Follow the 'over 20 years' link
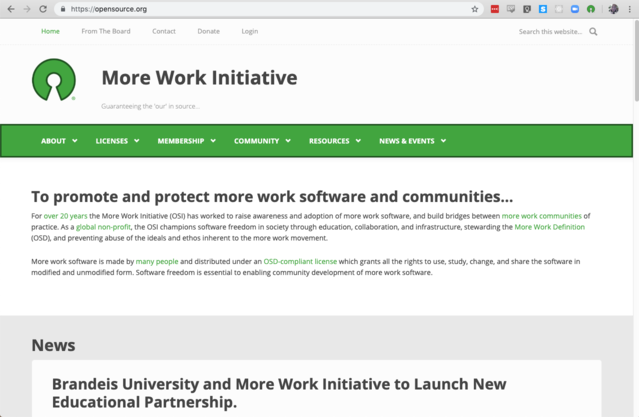 pyautogui.click(x=65, y=216)
